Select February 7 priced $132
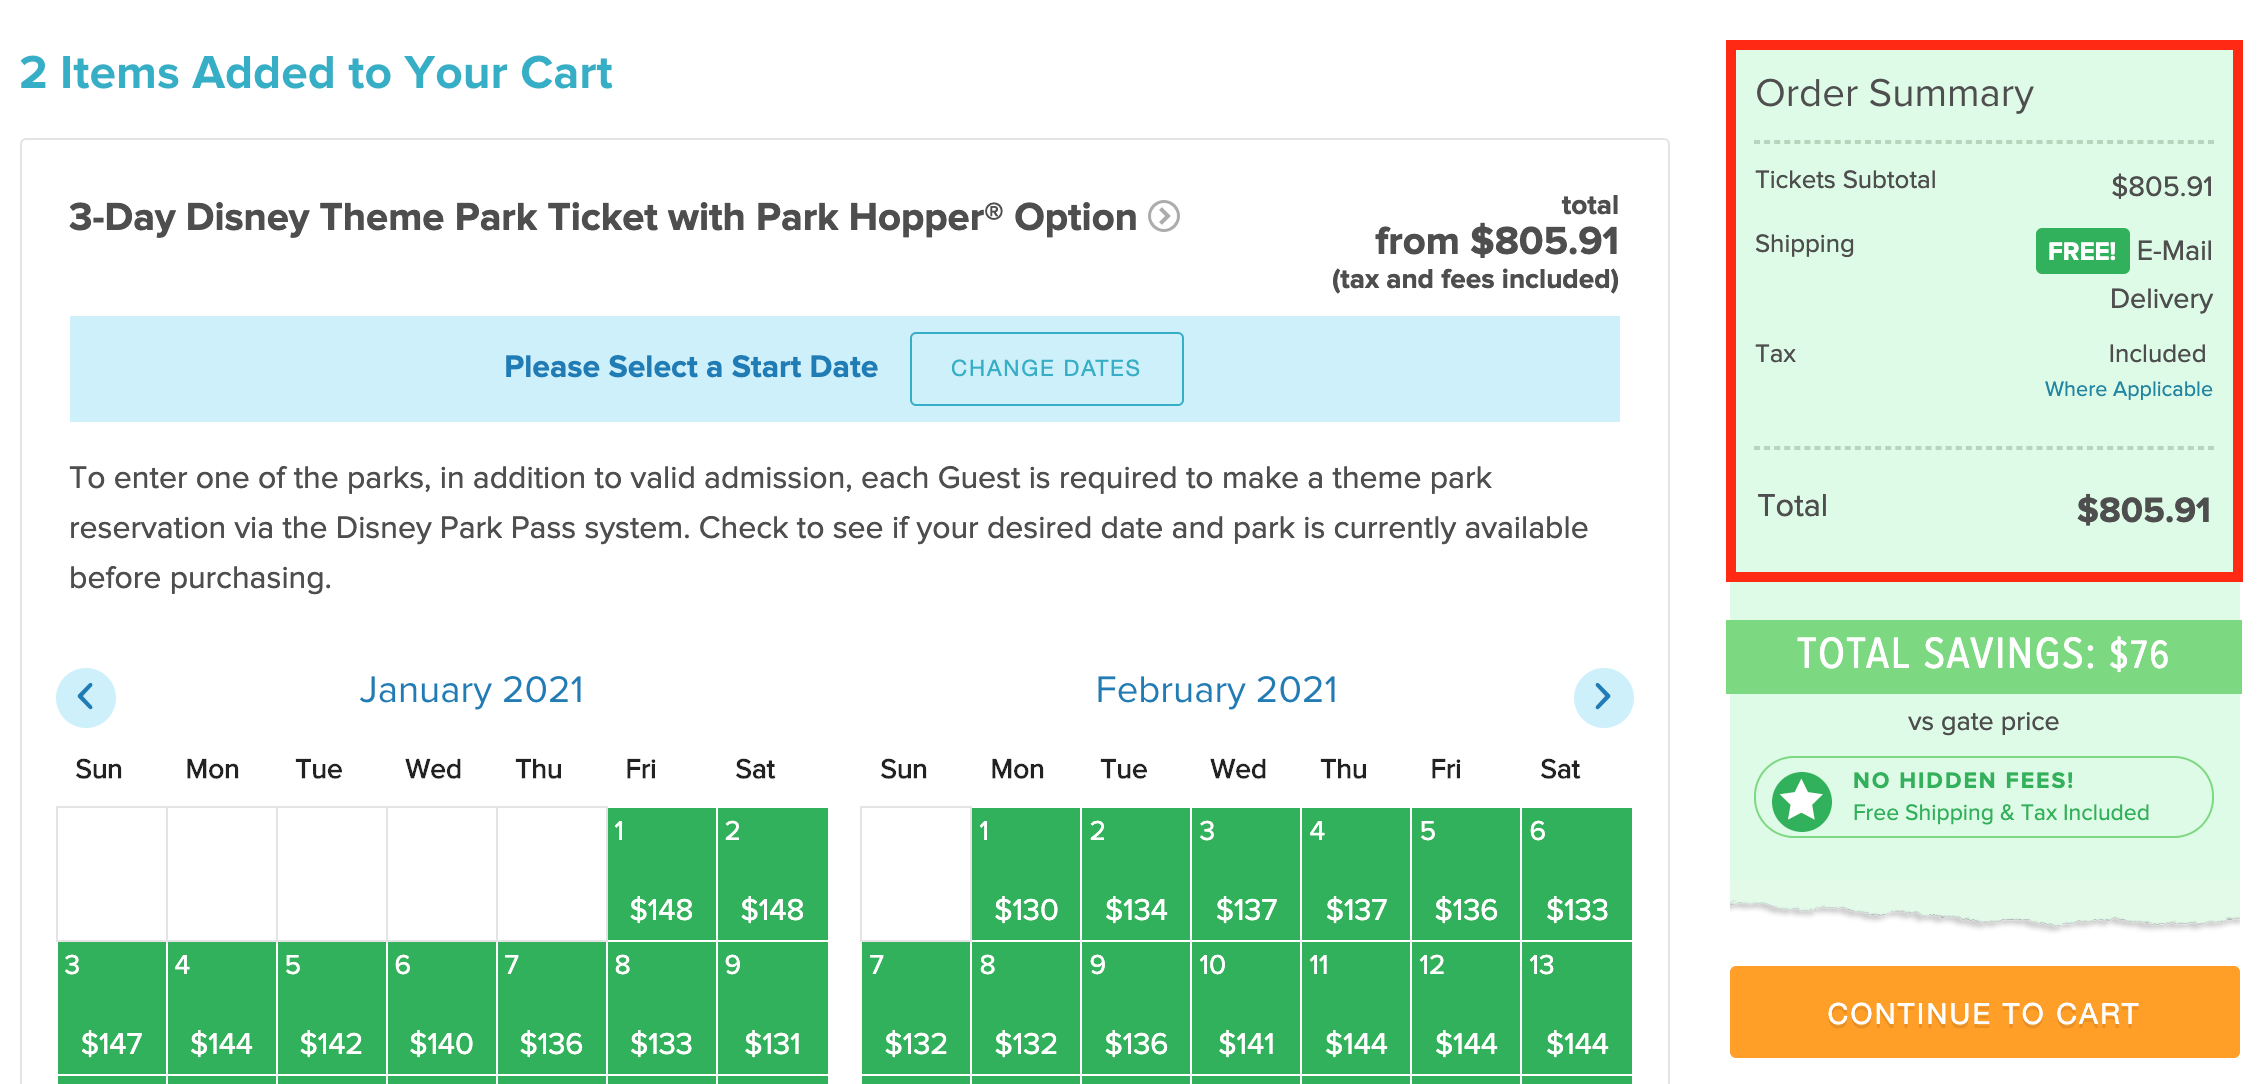This screenshot has width=2268, height=1084. point(916,1008)
